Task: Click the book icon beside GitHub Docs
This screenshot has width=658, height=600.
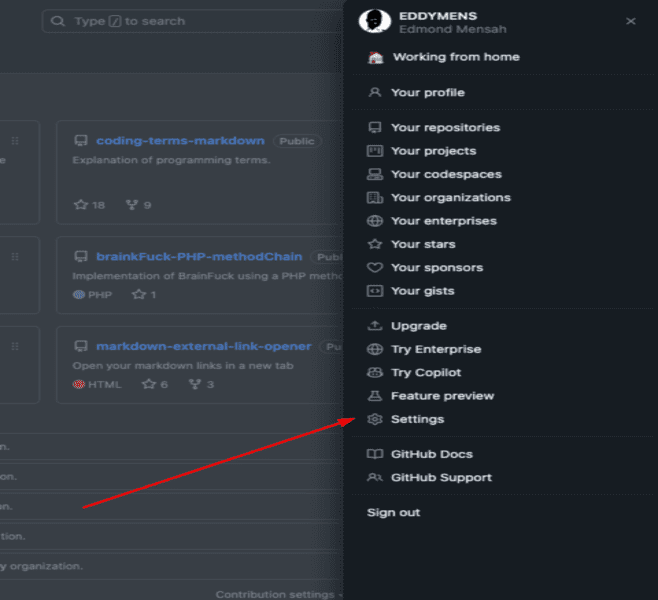Action: click(375, 454)
